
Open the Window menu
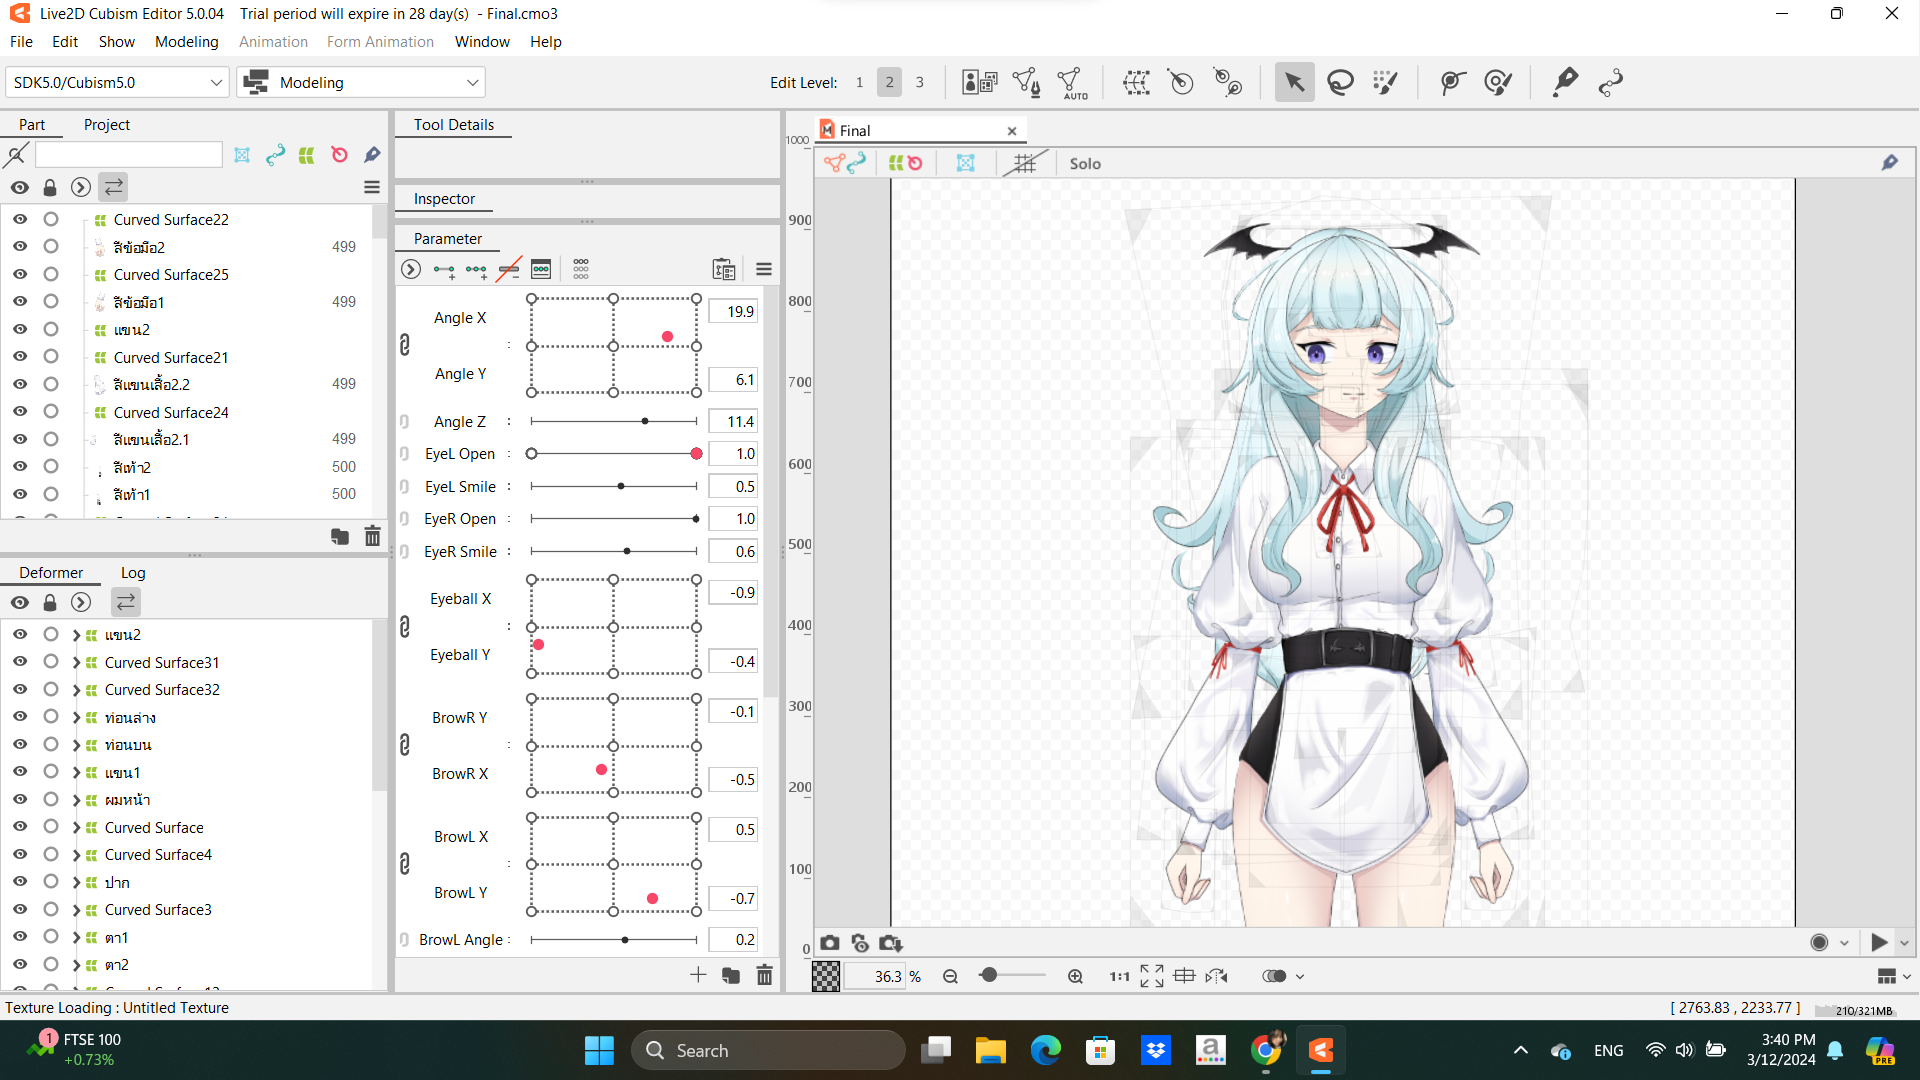pyautogui.click(x=482, y=42)
